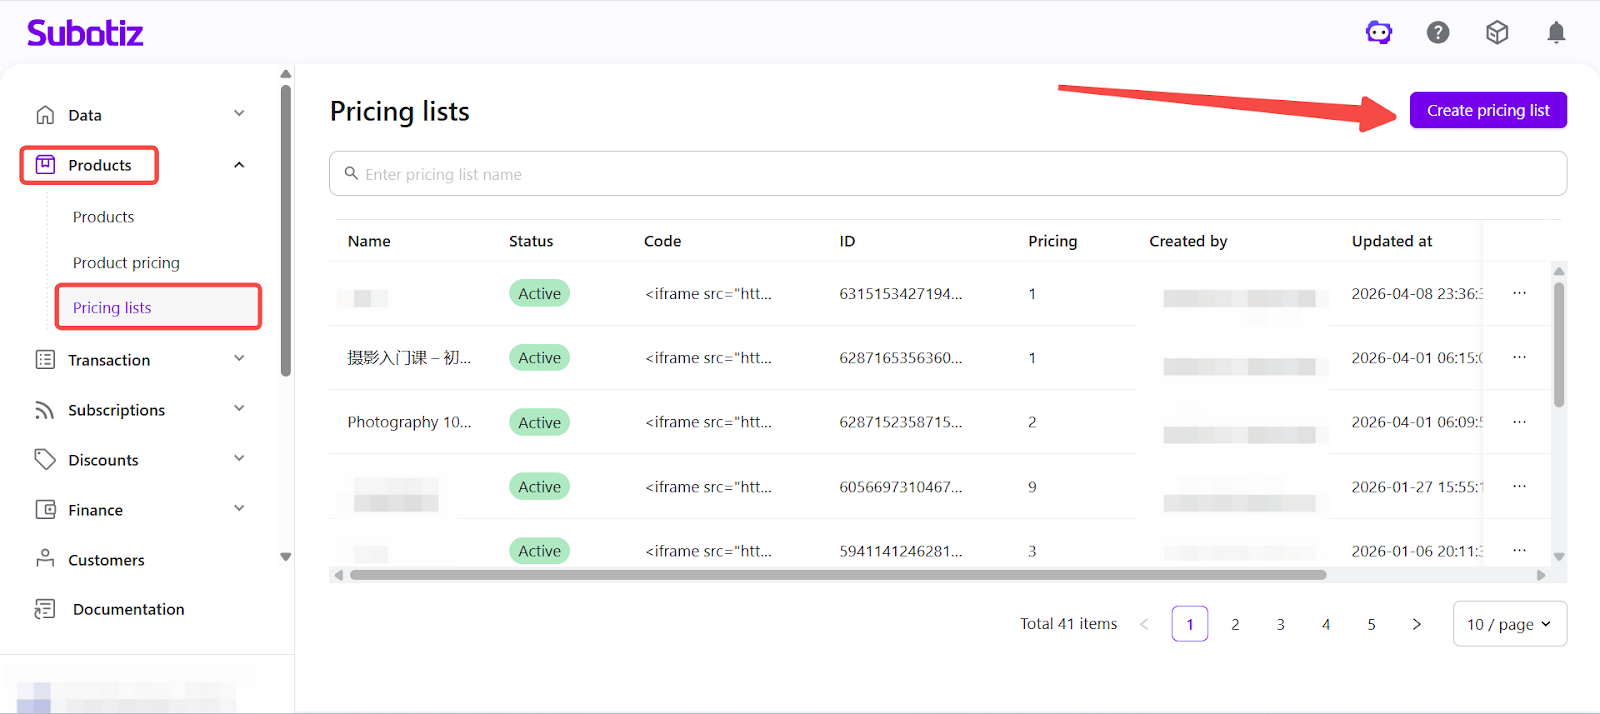Select Product pricing in sidebar
Viewport: 1600px width, 714px height.
point(126,263)
